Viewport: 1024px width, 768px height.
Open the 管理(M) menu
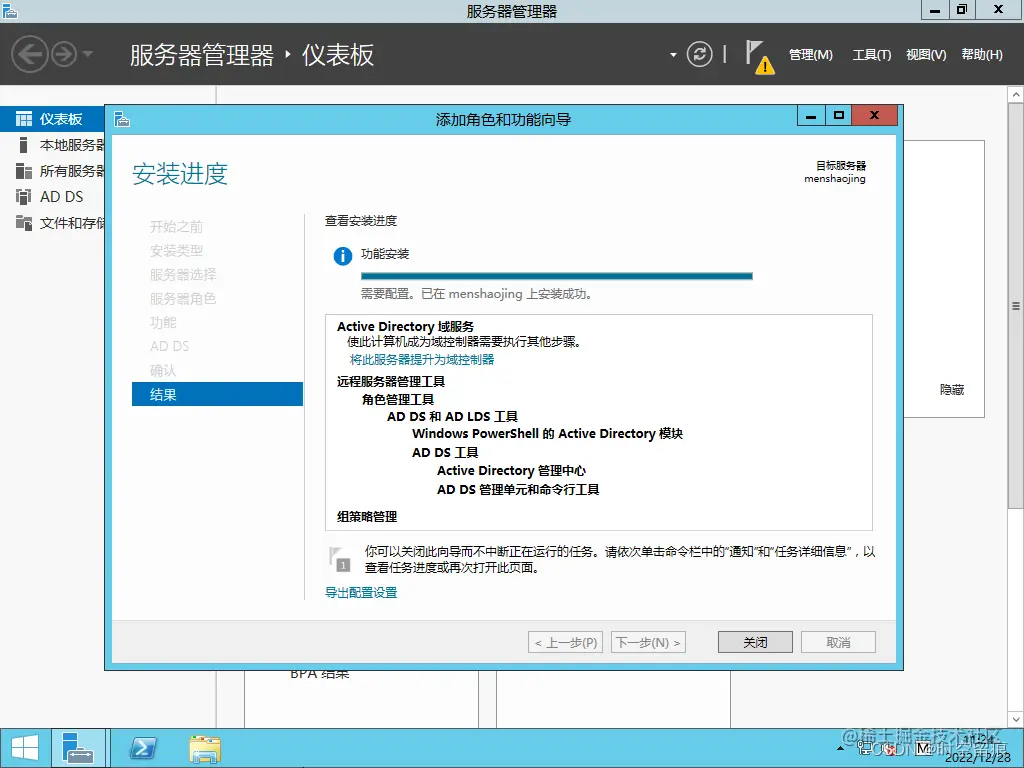(x=809, y=56)
